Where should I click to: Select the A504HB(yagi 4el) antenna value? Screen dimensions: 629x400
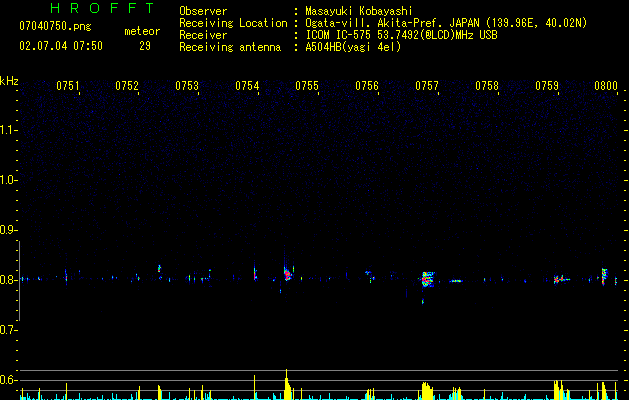pos(353,47)
